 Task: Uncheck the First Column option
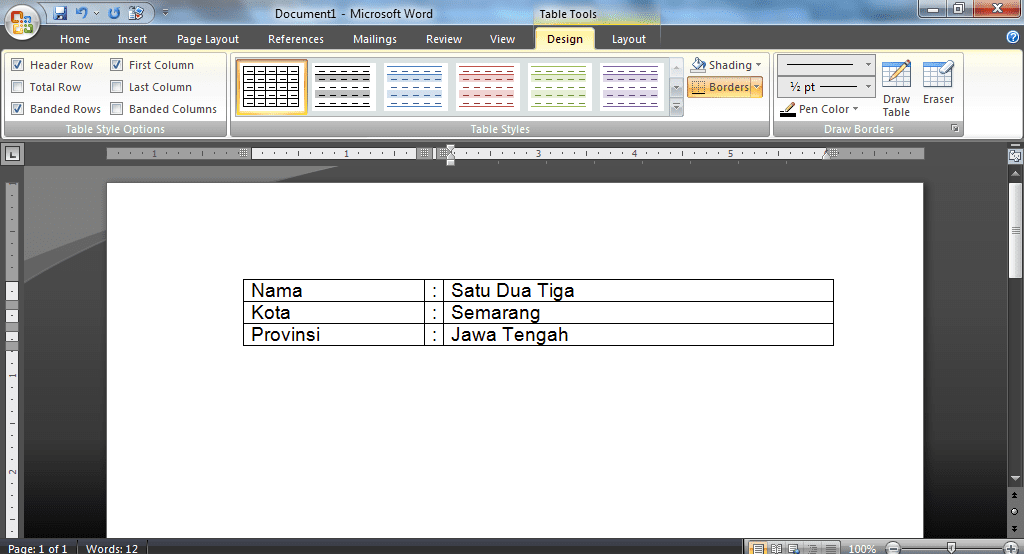[x=117, y=65]
